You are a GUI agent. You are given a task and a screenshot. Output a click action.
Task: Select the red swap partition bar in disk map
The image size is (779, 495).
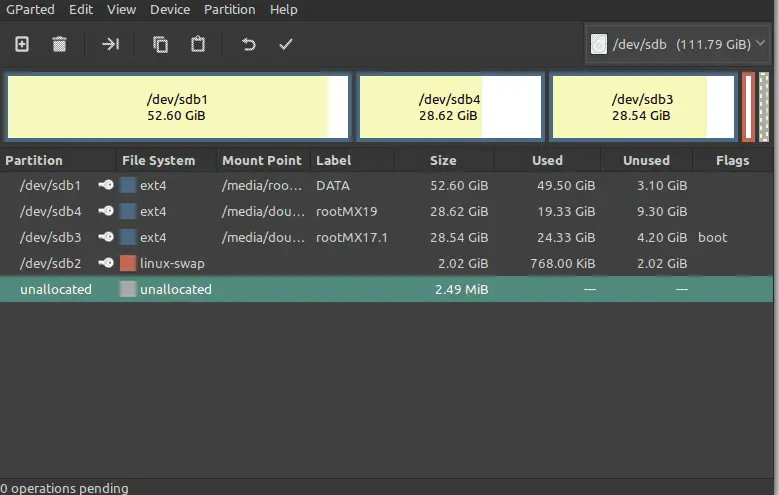748,107
